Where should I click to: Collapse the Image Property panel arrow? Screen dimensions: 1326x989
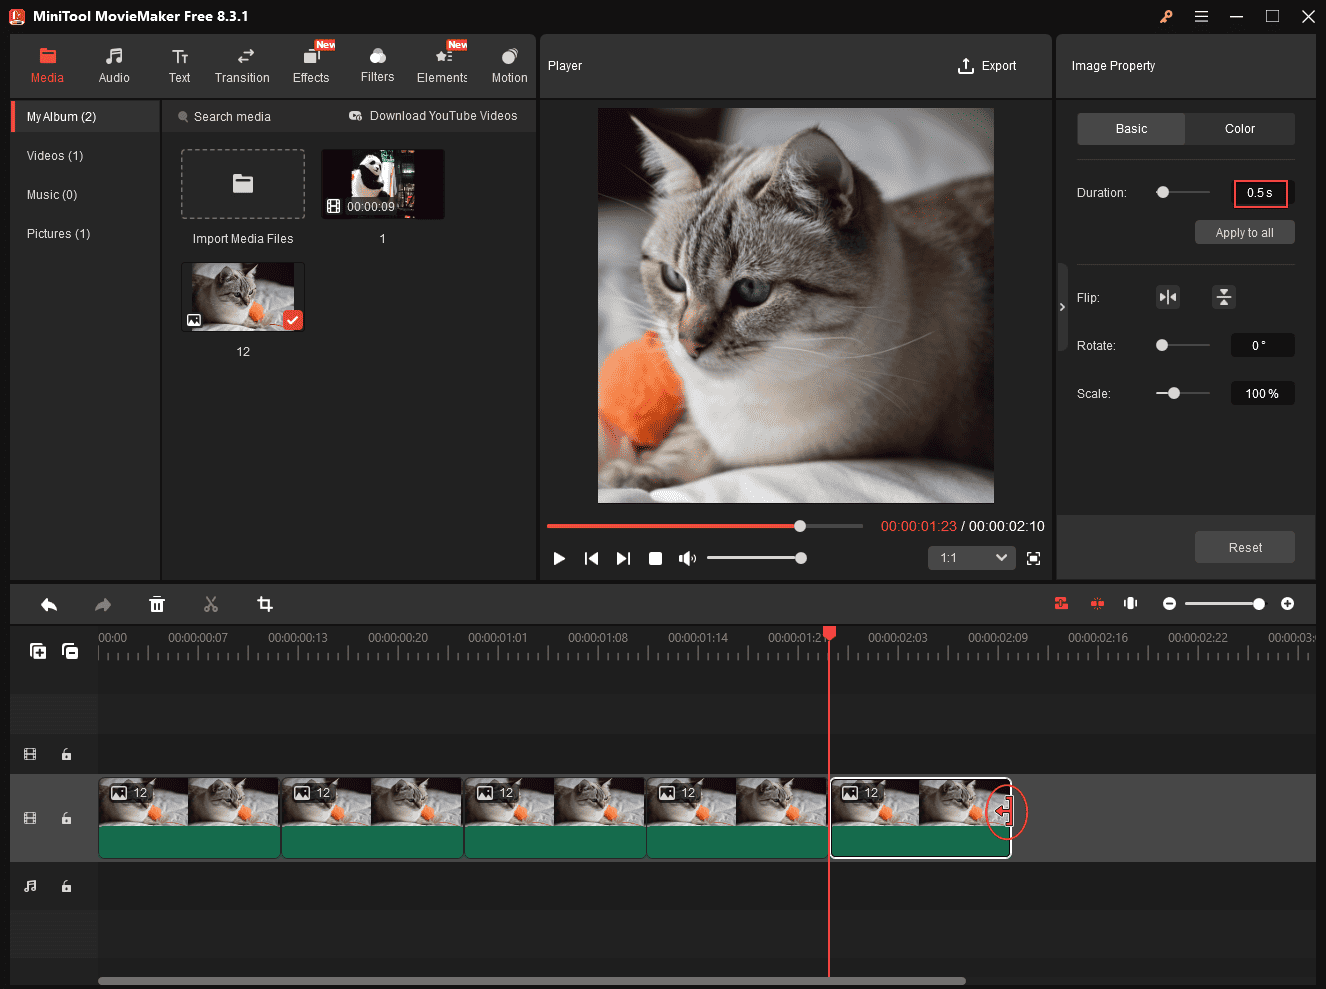[1062, 307]
